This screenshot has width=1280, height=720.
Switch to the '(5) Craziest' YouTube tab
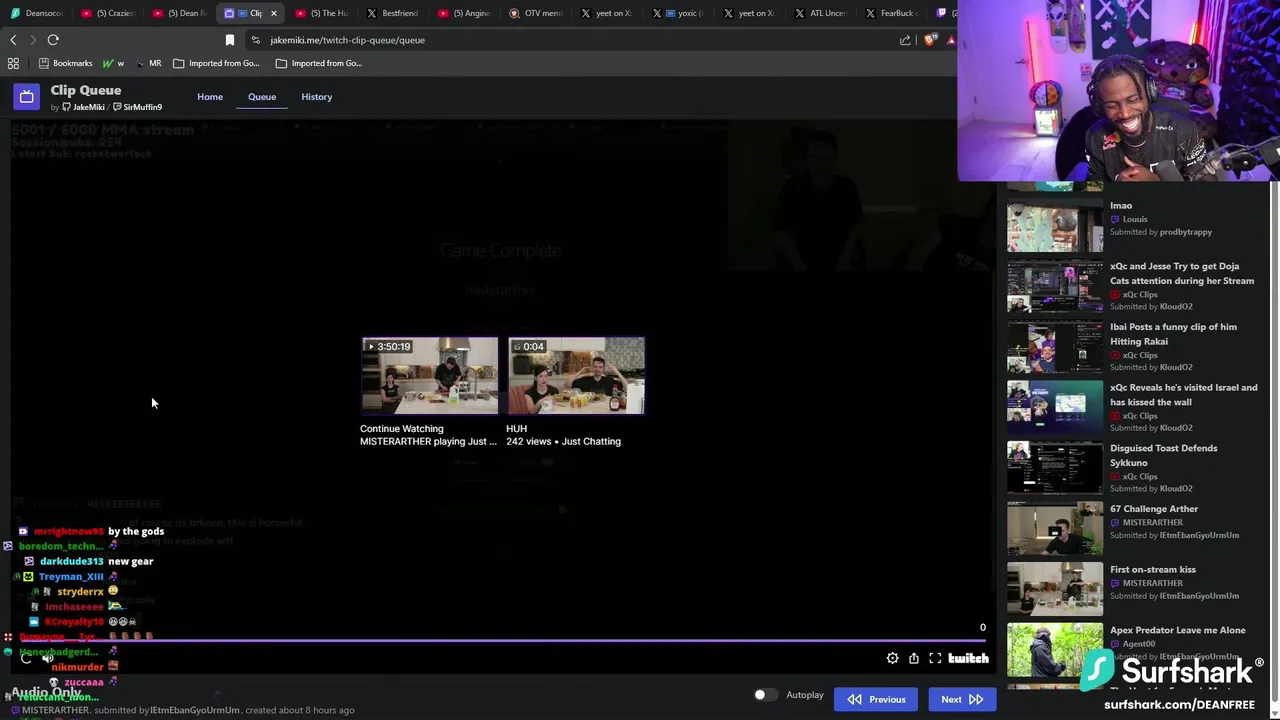108,13
